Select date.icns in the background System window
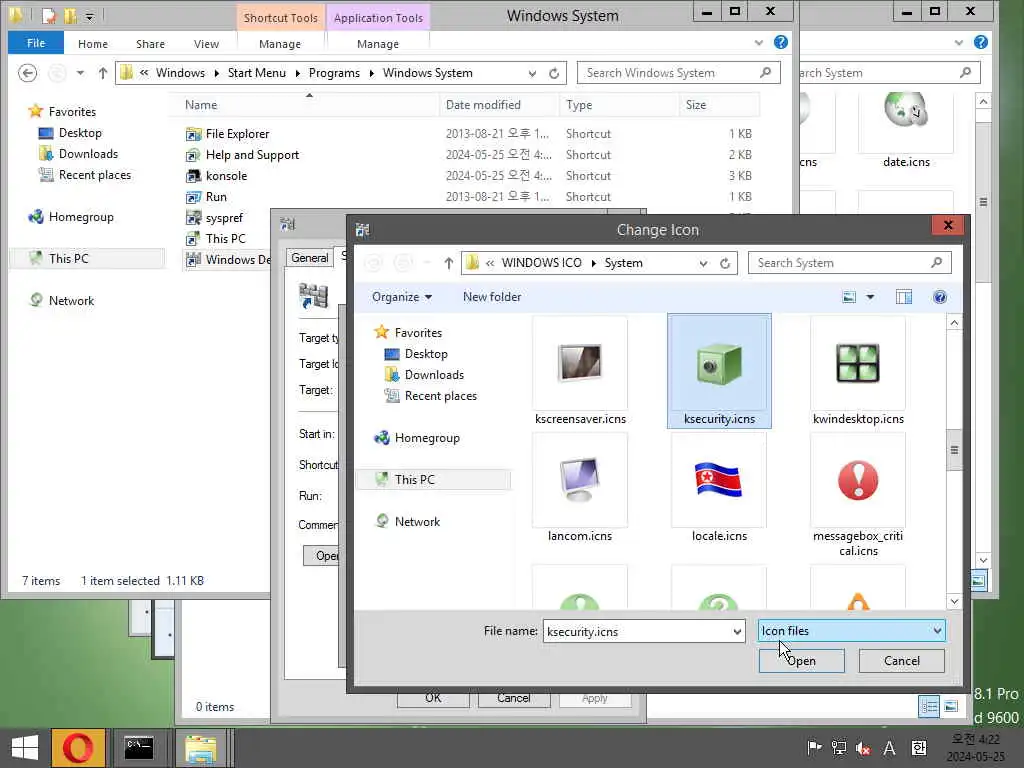 point(906,131)
